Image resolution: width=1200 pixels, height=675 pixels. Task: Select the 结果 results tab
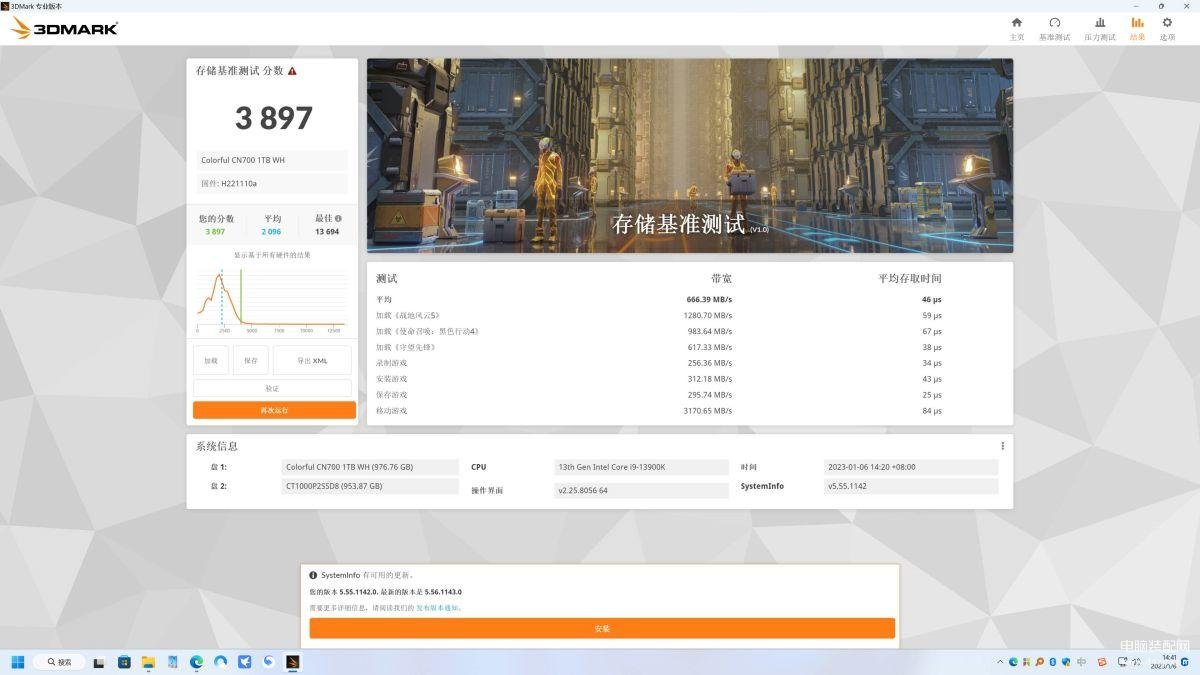click(1137, 28)
